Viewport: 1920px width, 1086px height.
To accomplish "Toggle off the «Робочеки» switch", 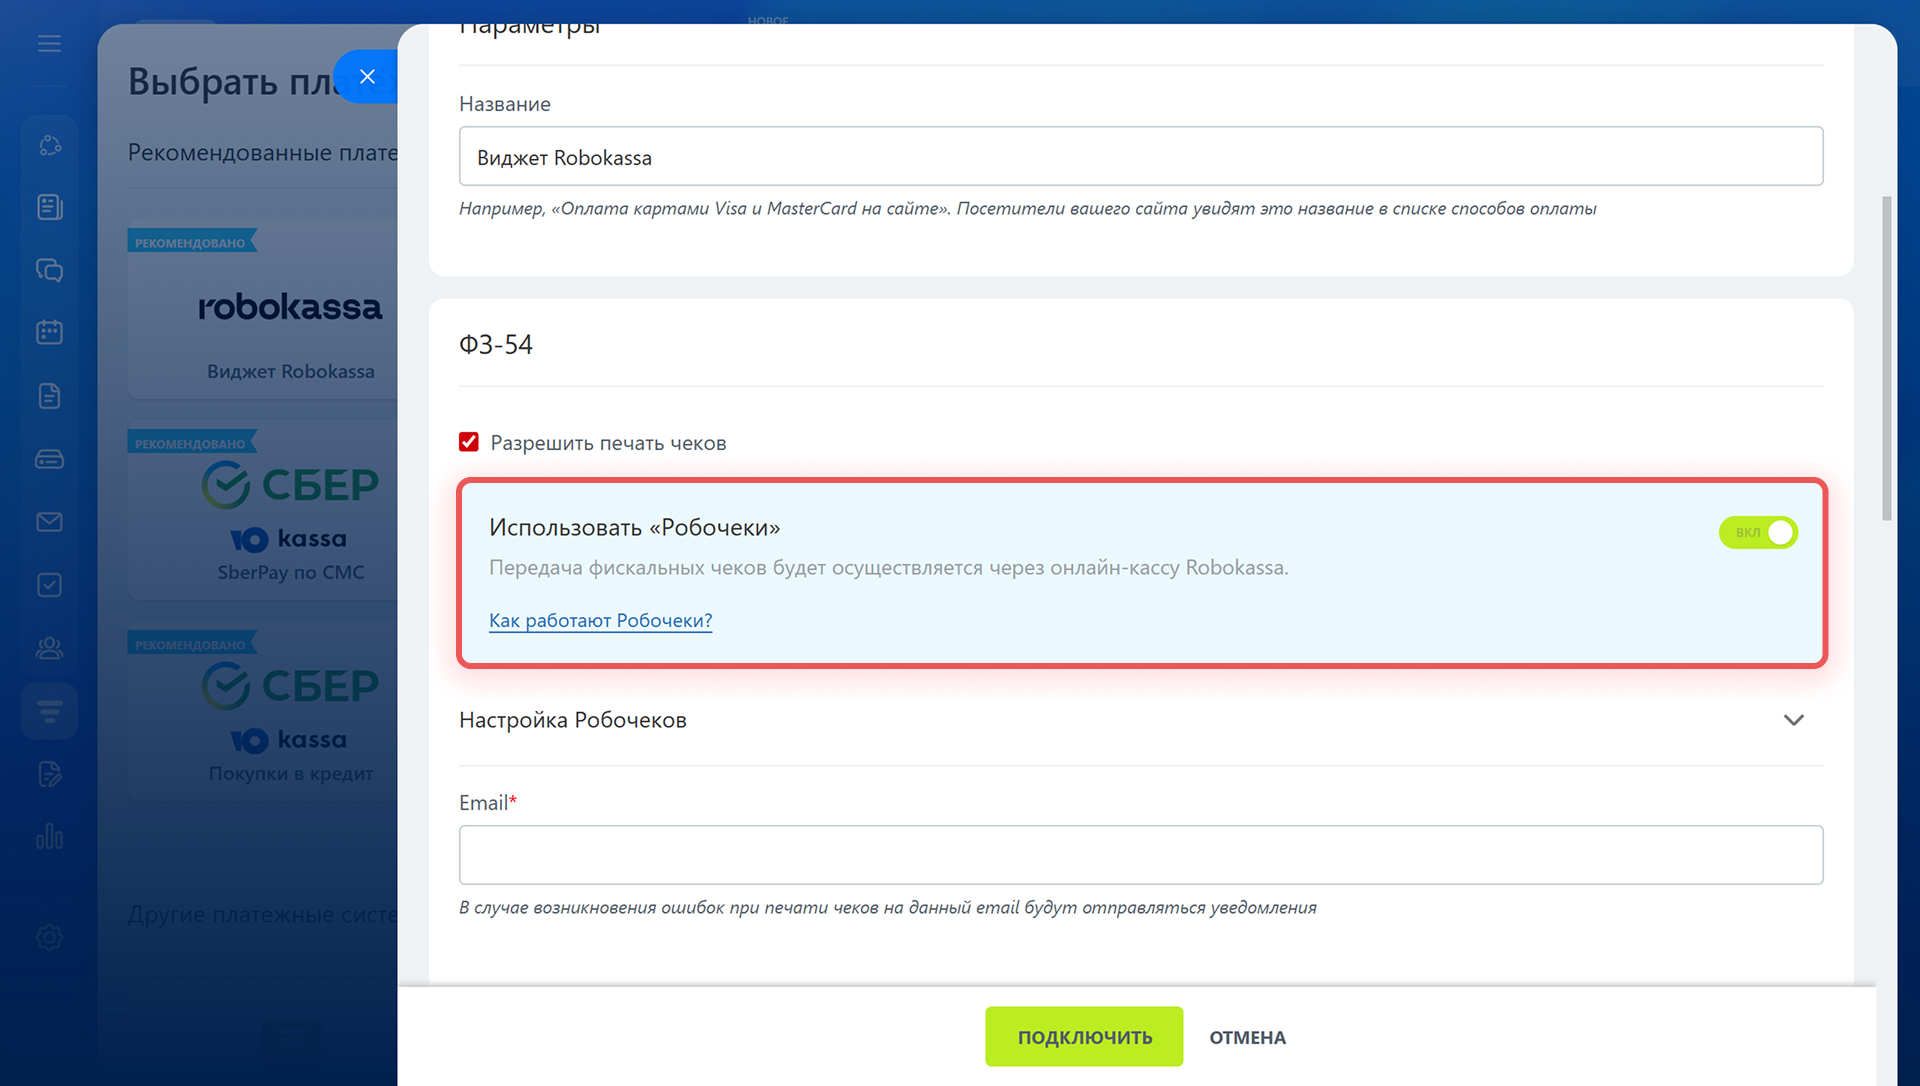I will click(1758, 532).
